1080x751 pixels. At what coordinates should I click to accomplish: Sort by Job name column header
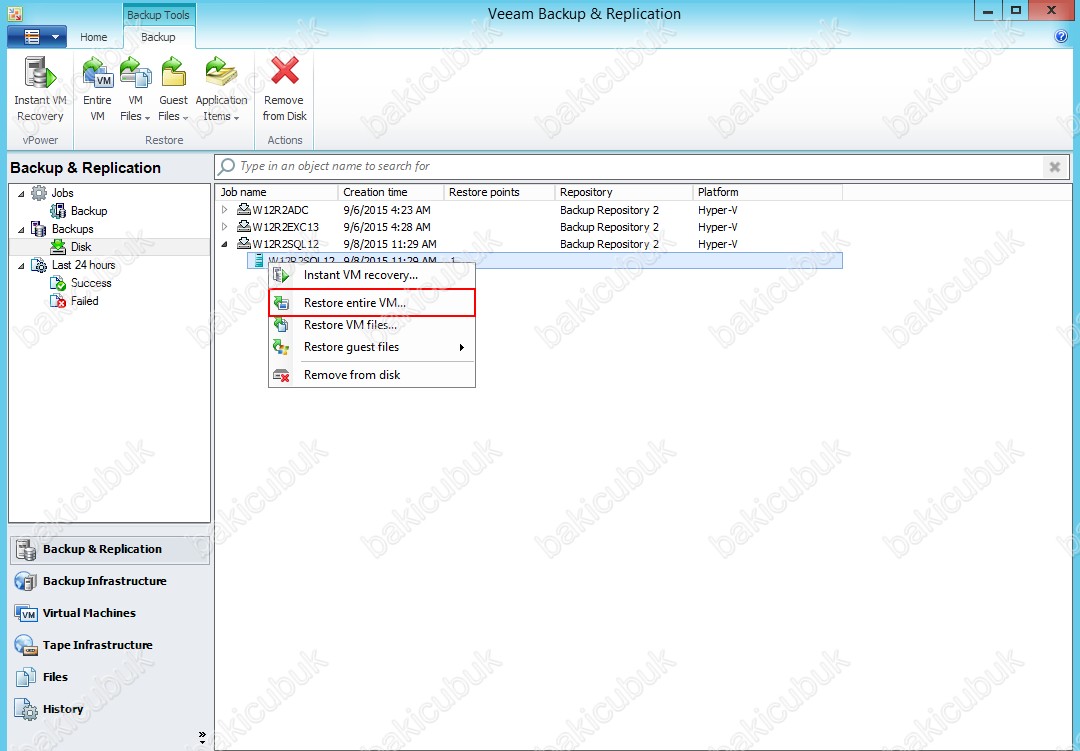click(276, 192)
